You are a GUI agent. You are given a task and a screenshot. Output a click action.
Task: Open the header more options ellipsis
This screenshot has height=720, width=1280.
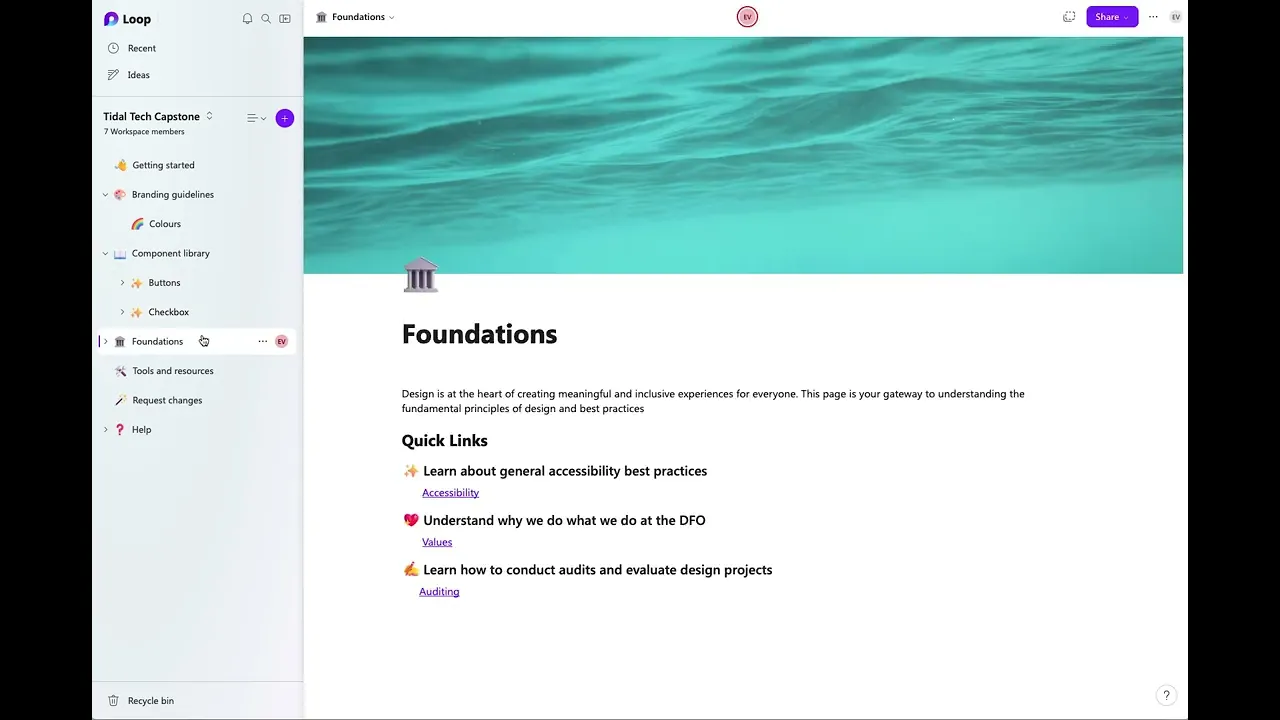pyautogui.click(x=1153, y=17)
